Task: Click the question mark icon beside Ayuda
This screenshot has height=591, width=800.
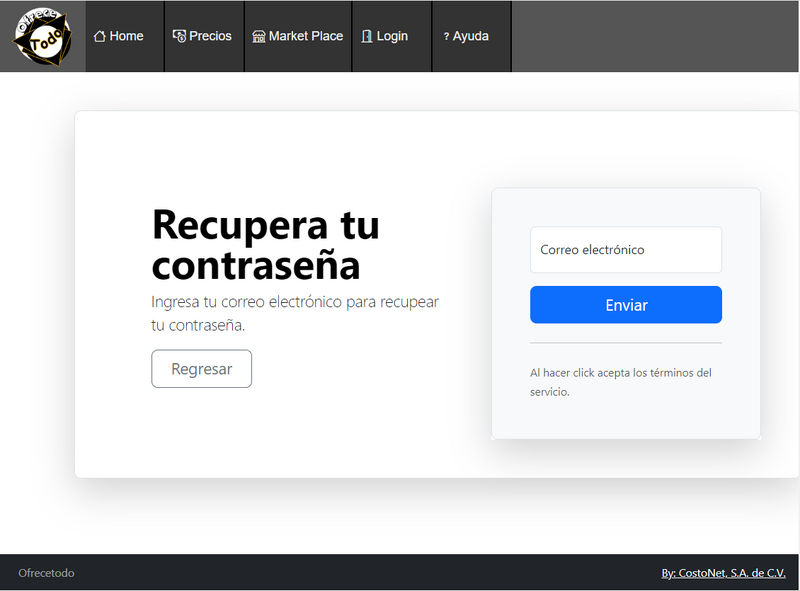Action: coord(446,36)
